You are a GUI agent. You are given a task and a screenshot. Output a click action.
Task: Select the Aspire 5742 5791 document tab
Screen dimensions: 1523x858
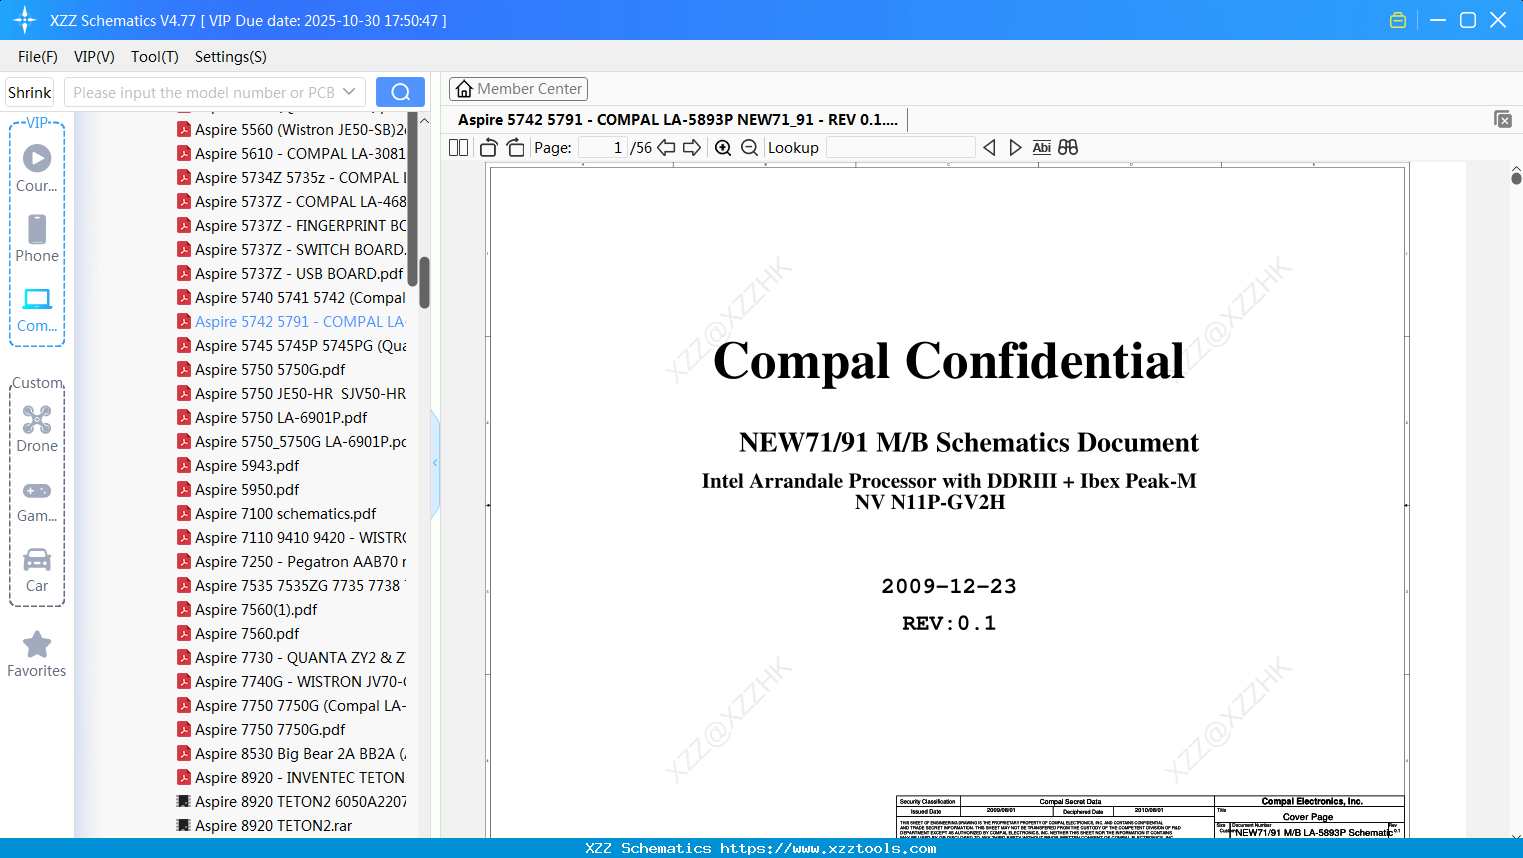tap(678, 120)
